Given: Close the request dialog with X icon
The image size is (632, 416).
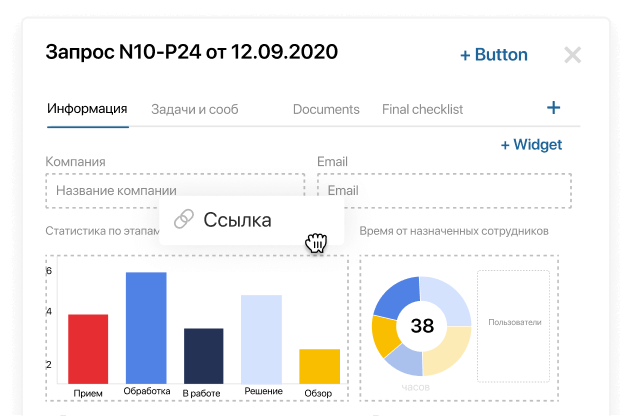Looking at the screenshot, I should (x=573, y=55).
